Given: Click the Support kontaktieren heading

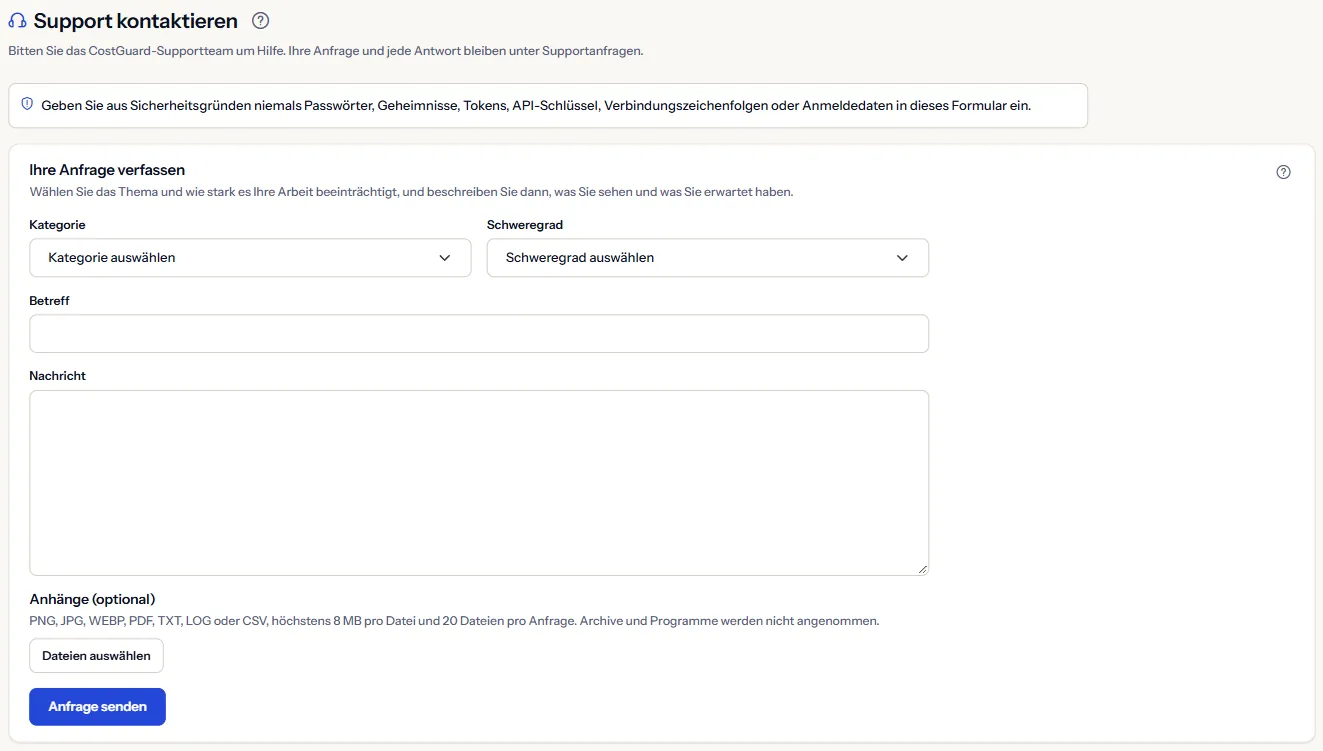Looking at the screenshot, I should point(136,21).
